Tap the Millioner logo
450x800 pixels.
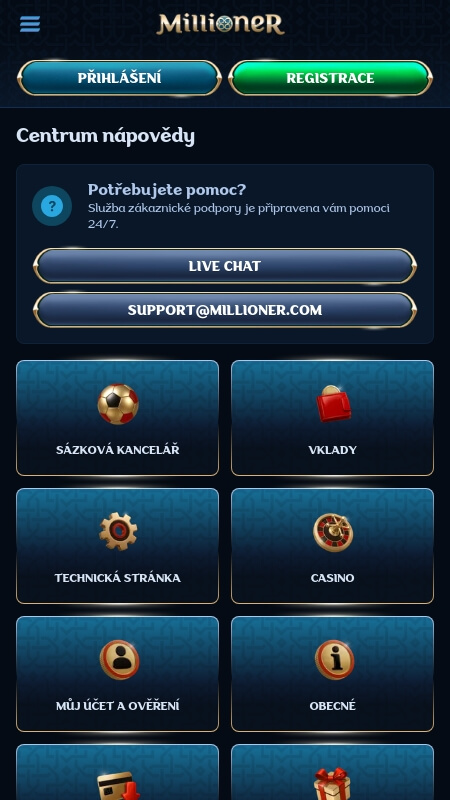(220, 24)
